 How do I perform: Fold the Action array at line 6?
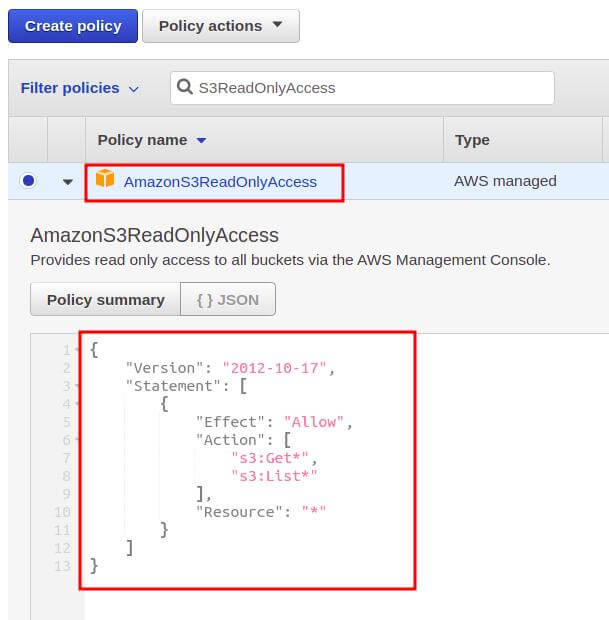(77, 440)
